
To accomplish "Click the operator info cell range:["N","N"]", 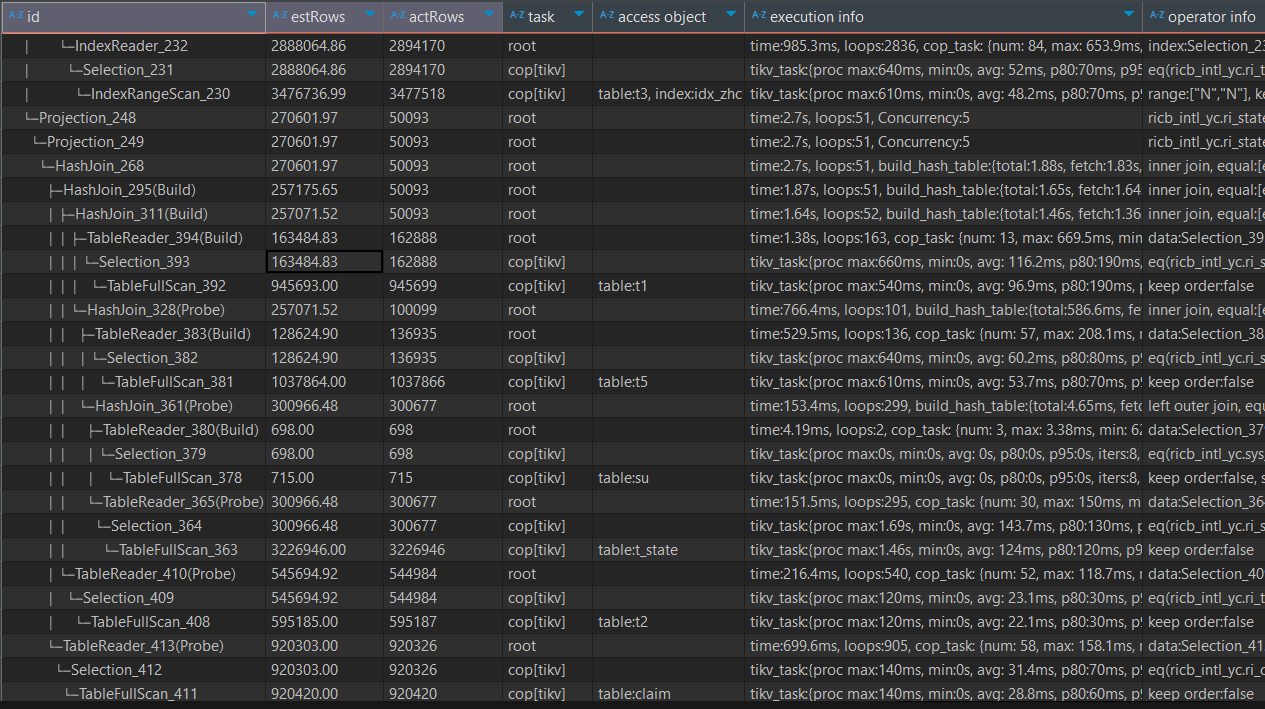I will [x=1204, y=94].
